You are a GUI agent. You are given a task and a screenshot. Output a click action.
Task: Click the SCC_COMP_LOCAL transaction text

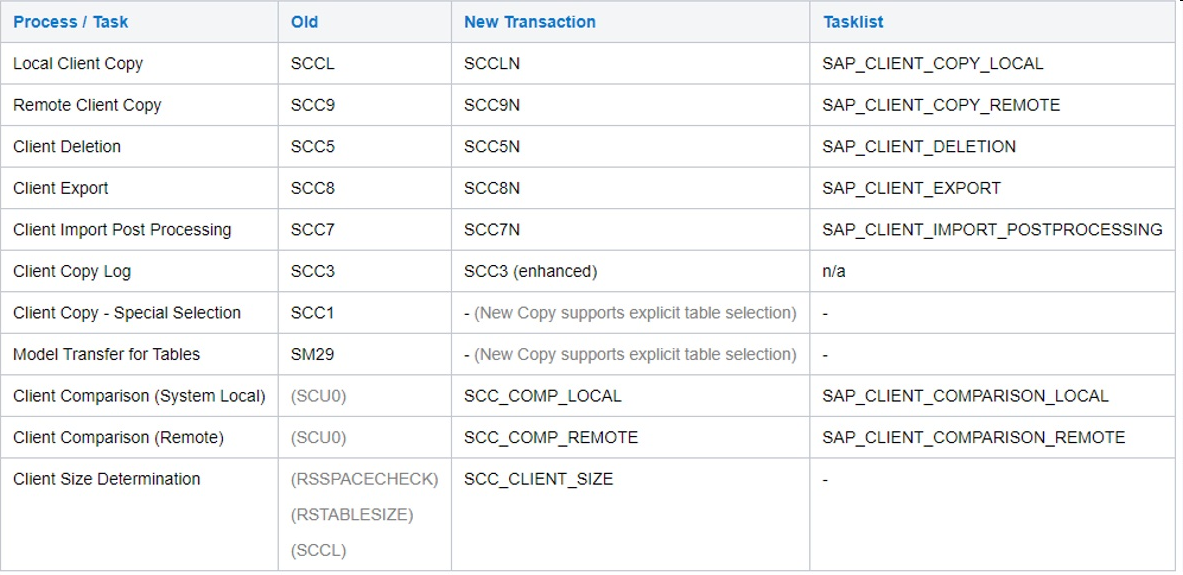coord(542,396)
